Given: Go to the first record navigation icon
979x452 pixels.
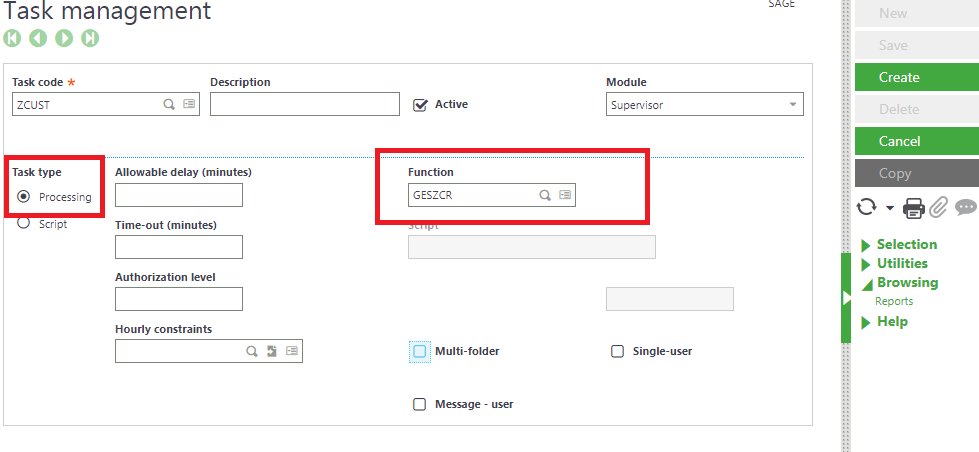Looking at the screenshot, I should pos(12,38).
